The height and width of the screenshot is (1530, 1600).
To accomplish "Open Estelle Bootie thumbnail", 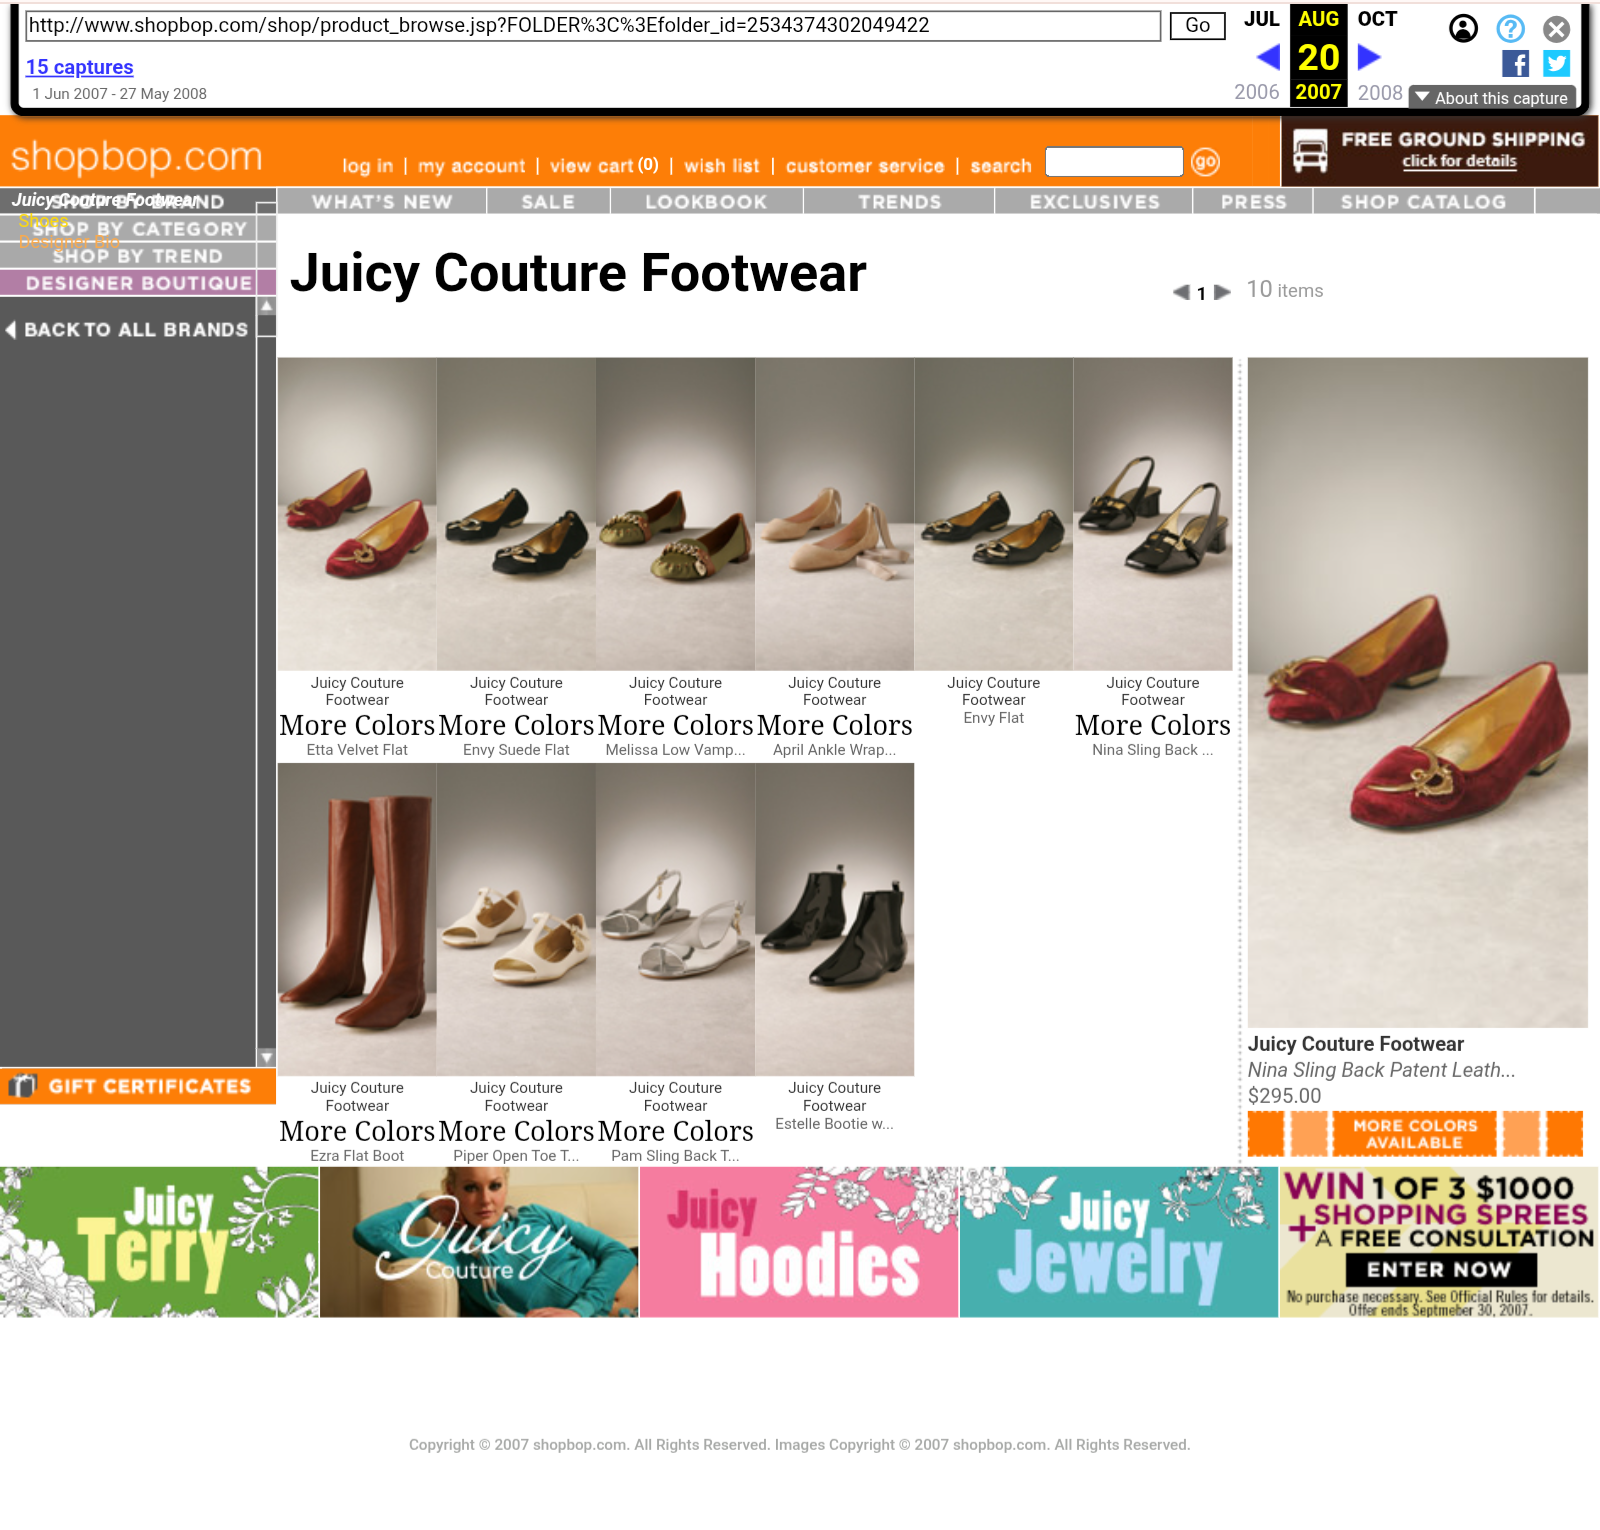I will point(834,920).
